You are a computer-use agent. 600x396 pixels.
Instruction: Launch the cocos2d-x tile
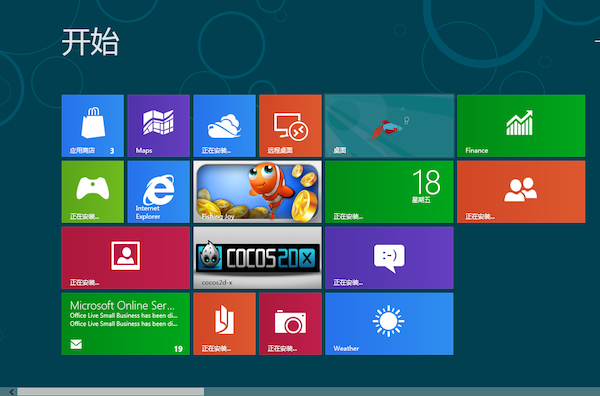(258, 258)
